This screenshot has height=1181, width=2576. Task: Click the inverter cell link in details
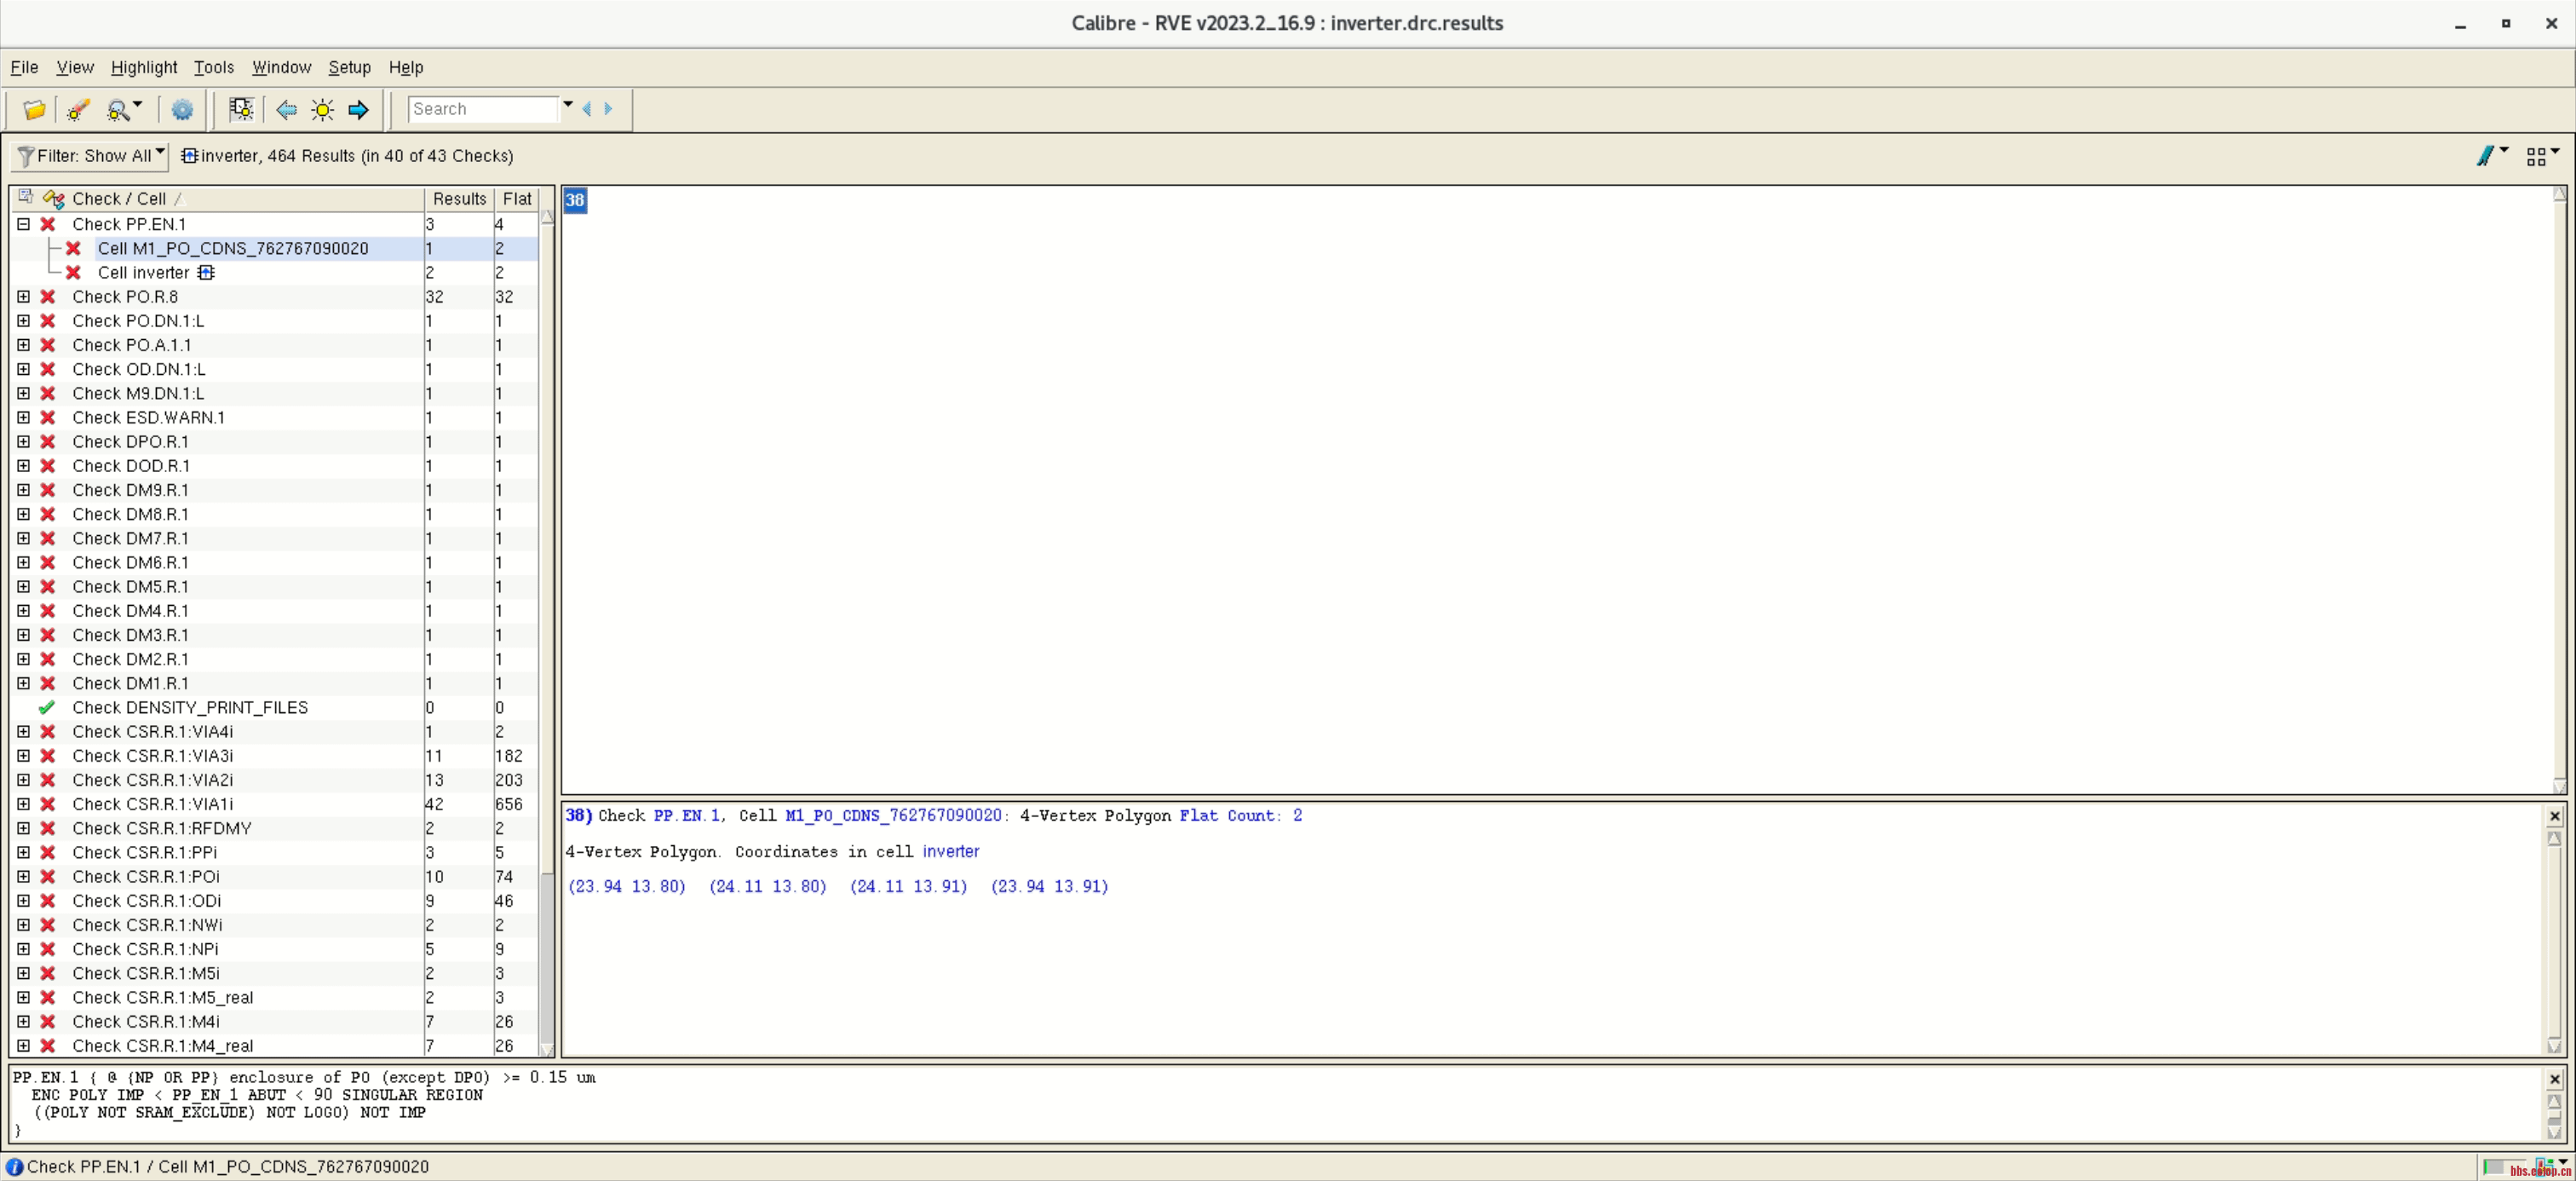coord(950,852)
